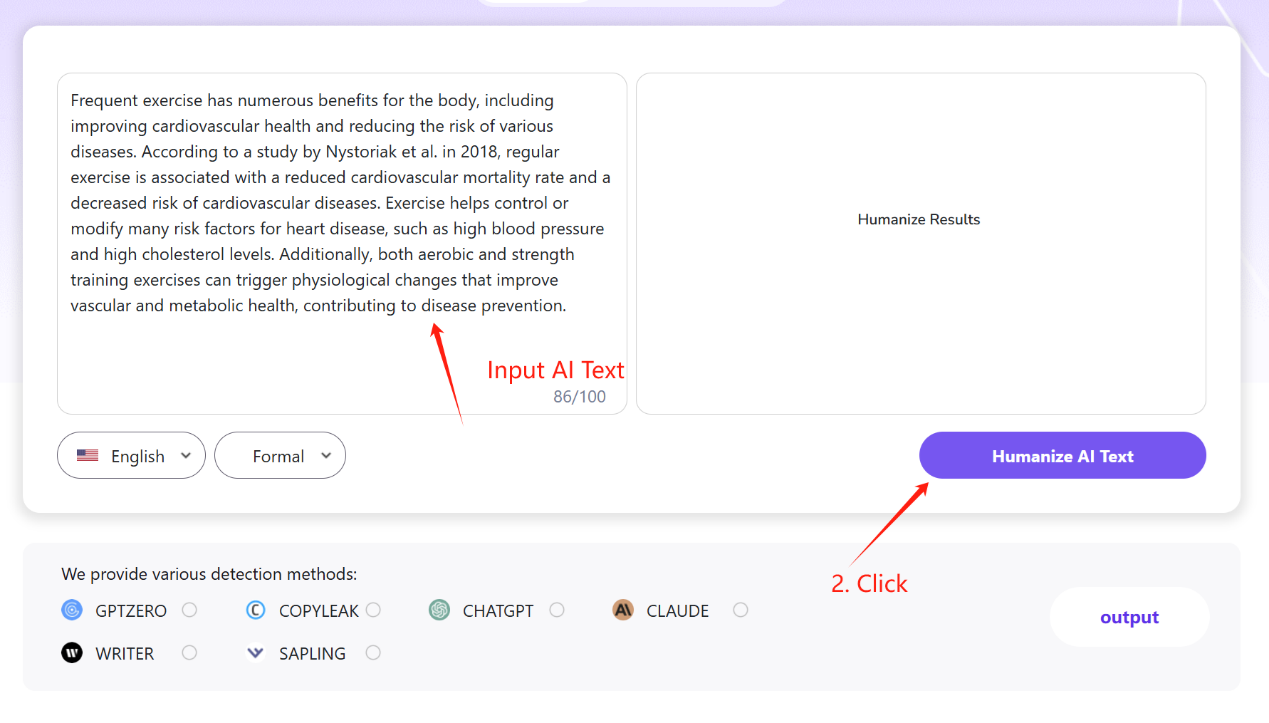This screenshot has height=723, width=1269.
Task: Enable the Copyleak detection radio button
Action: tap(374, 610)
